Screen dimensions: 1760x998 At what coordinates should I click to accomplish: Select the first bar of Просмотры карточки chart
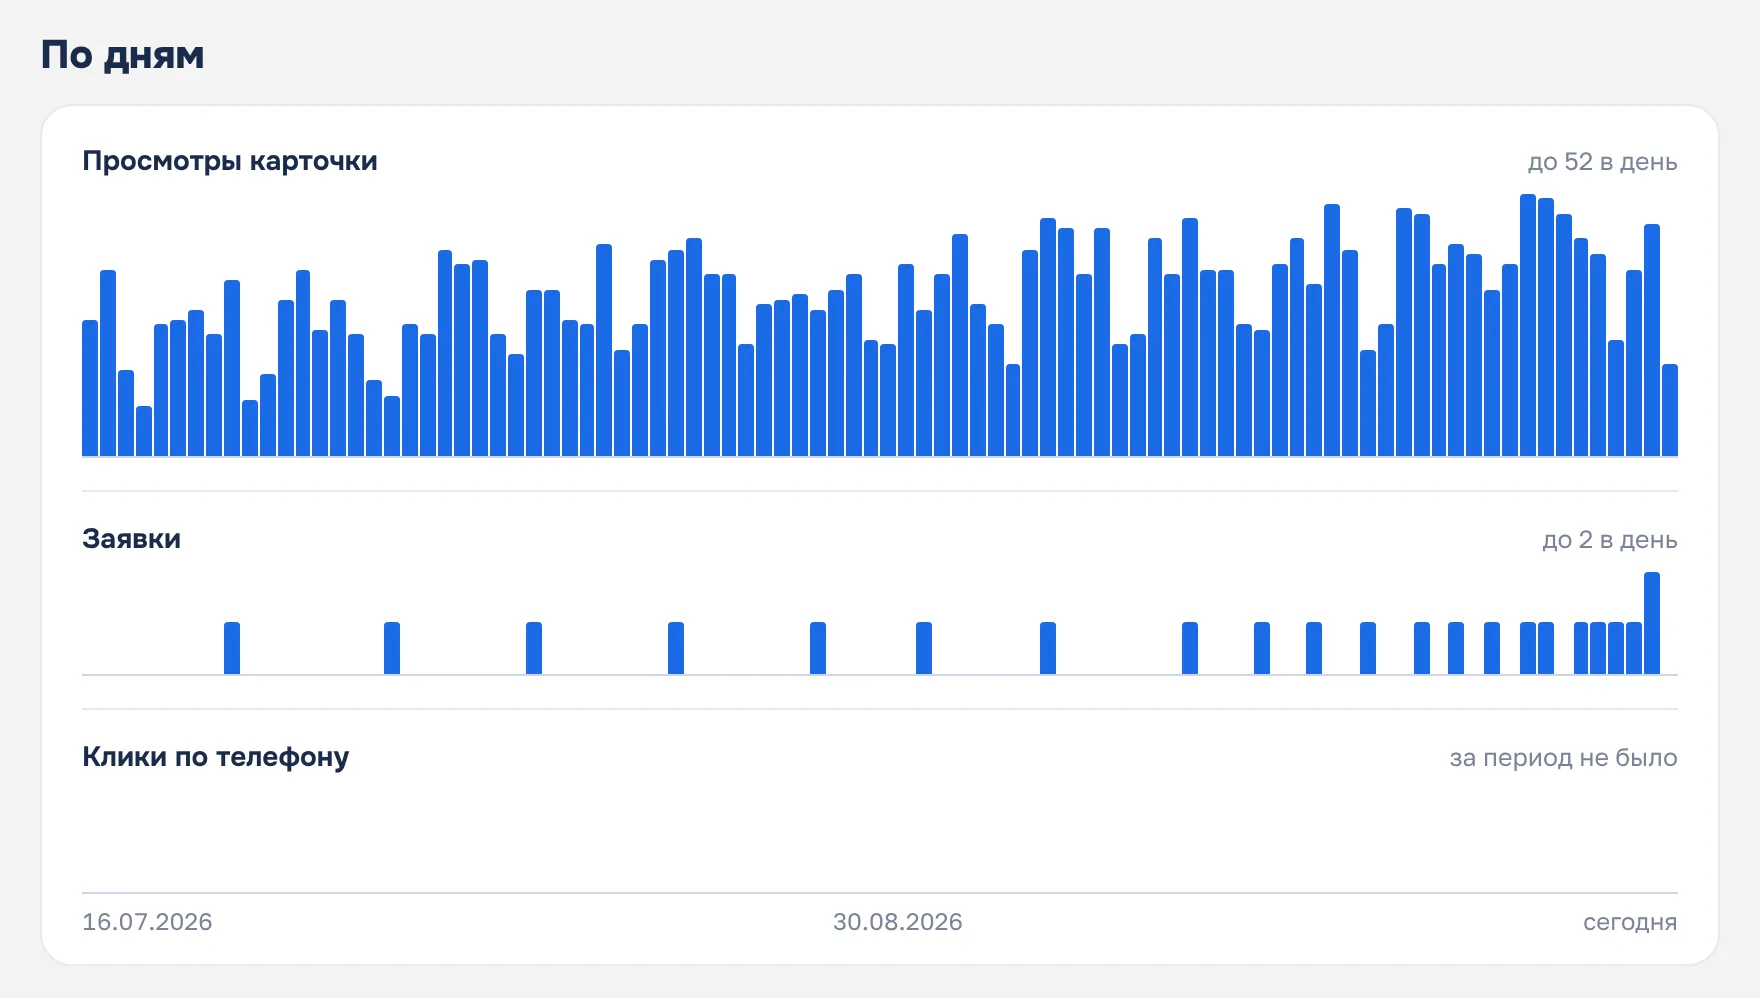pos(90,388)
